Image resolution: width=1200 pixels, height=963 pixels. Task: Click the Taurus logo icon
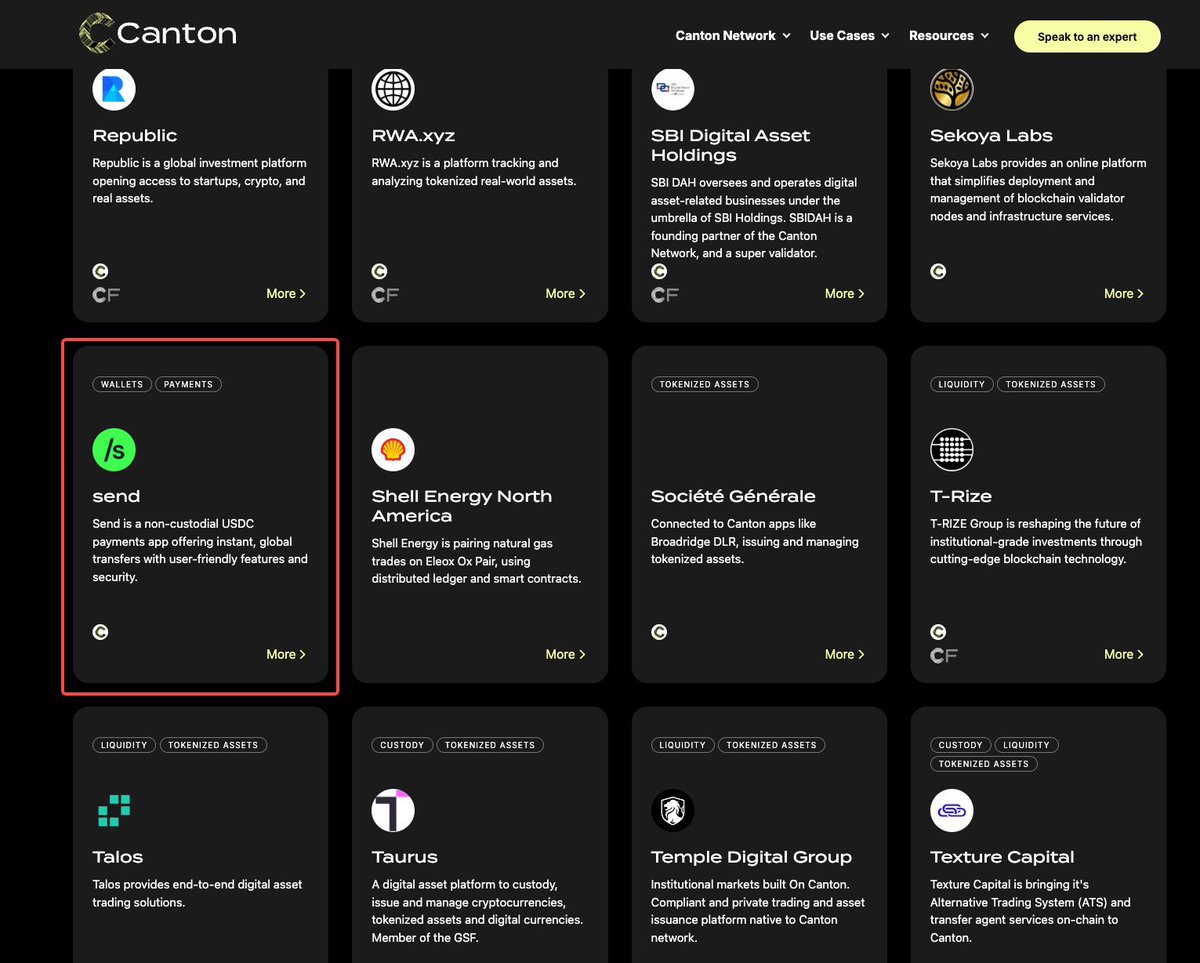[393, 810]
